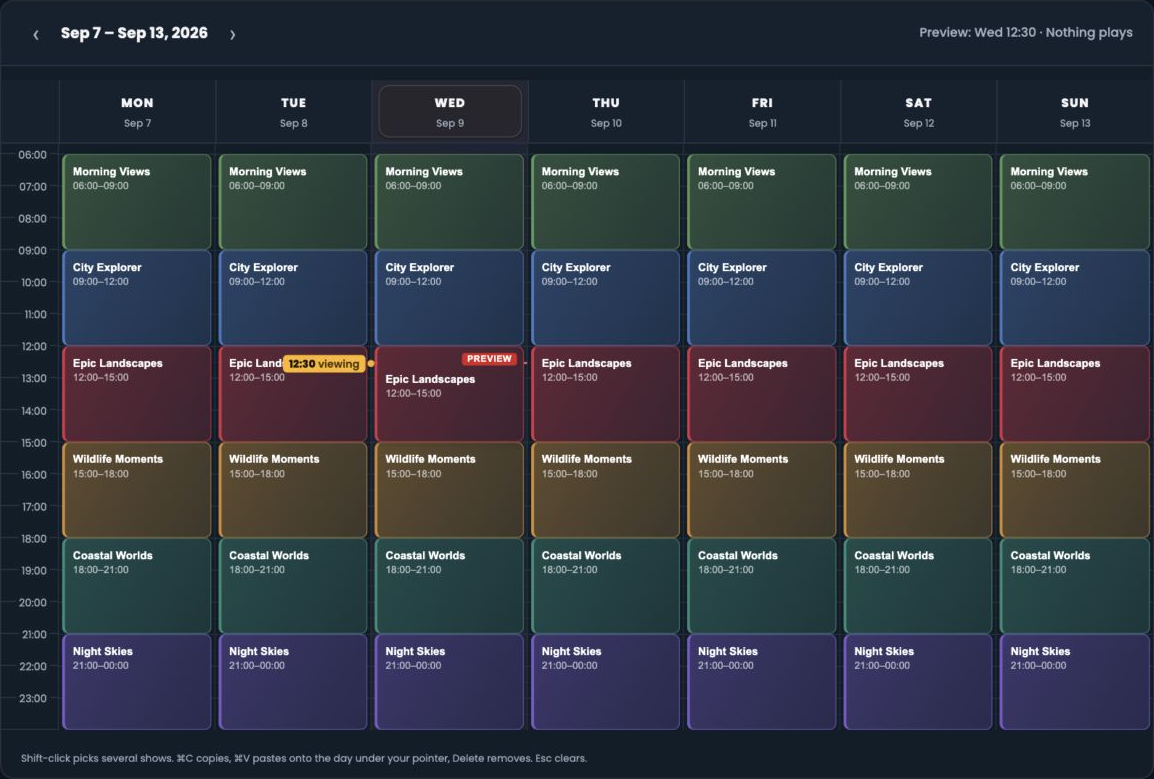Click the 12:00 time axis label
The height and width of the screenshot is (779, 1154).
33,346
